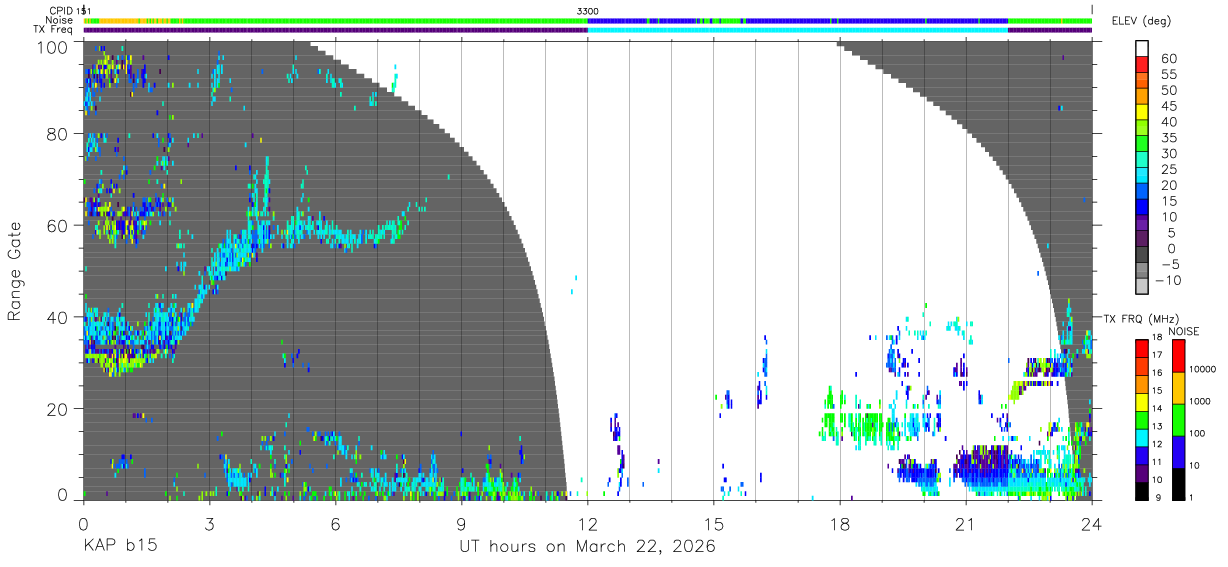1228x567 pixels.
Task: Click the yellow segment of elevation color bar
Action: 1142,114
